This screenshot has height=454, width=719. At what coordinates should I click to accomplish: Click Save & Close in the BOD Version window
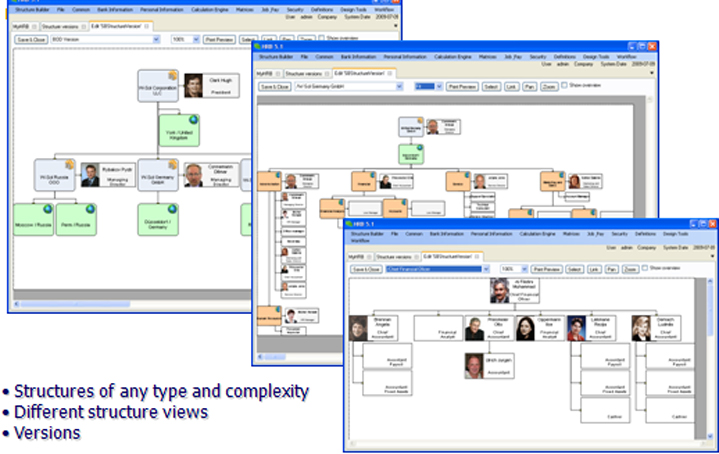point(31,40)
